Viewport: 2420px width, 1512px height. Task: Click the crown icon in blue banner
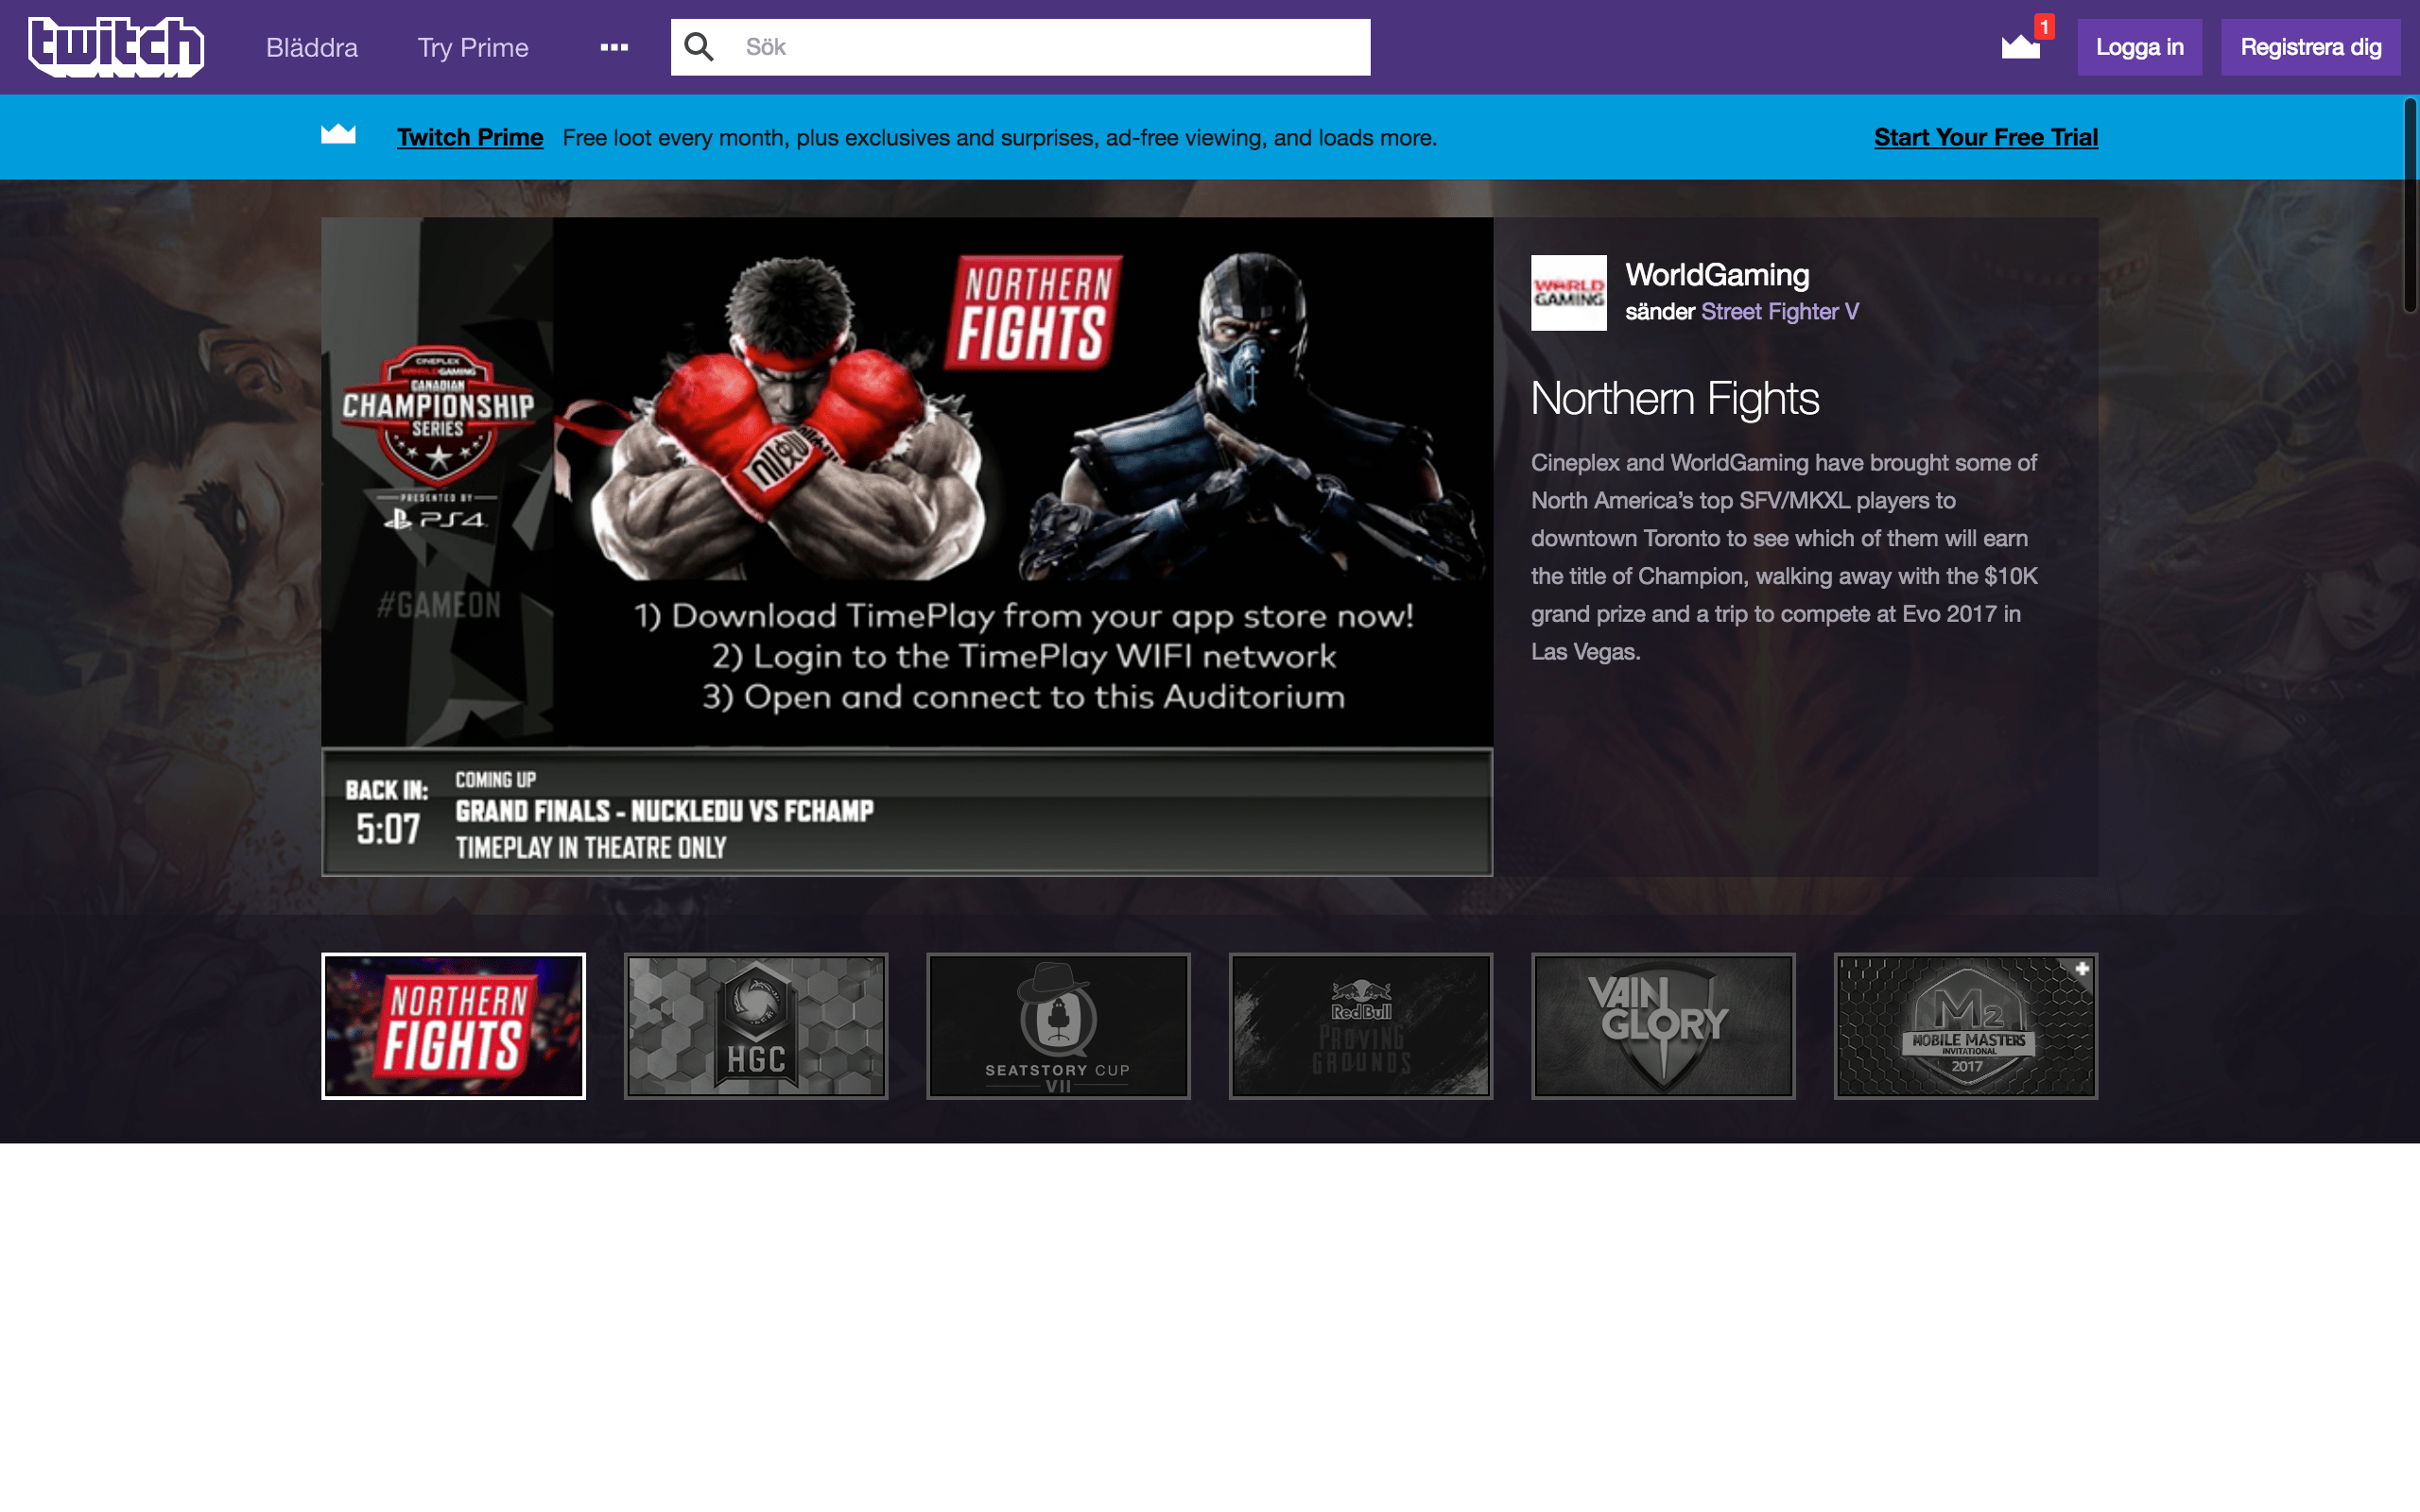[x=338, y=135]
